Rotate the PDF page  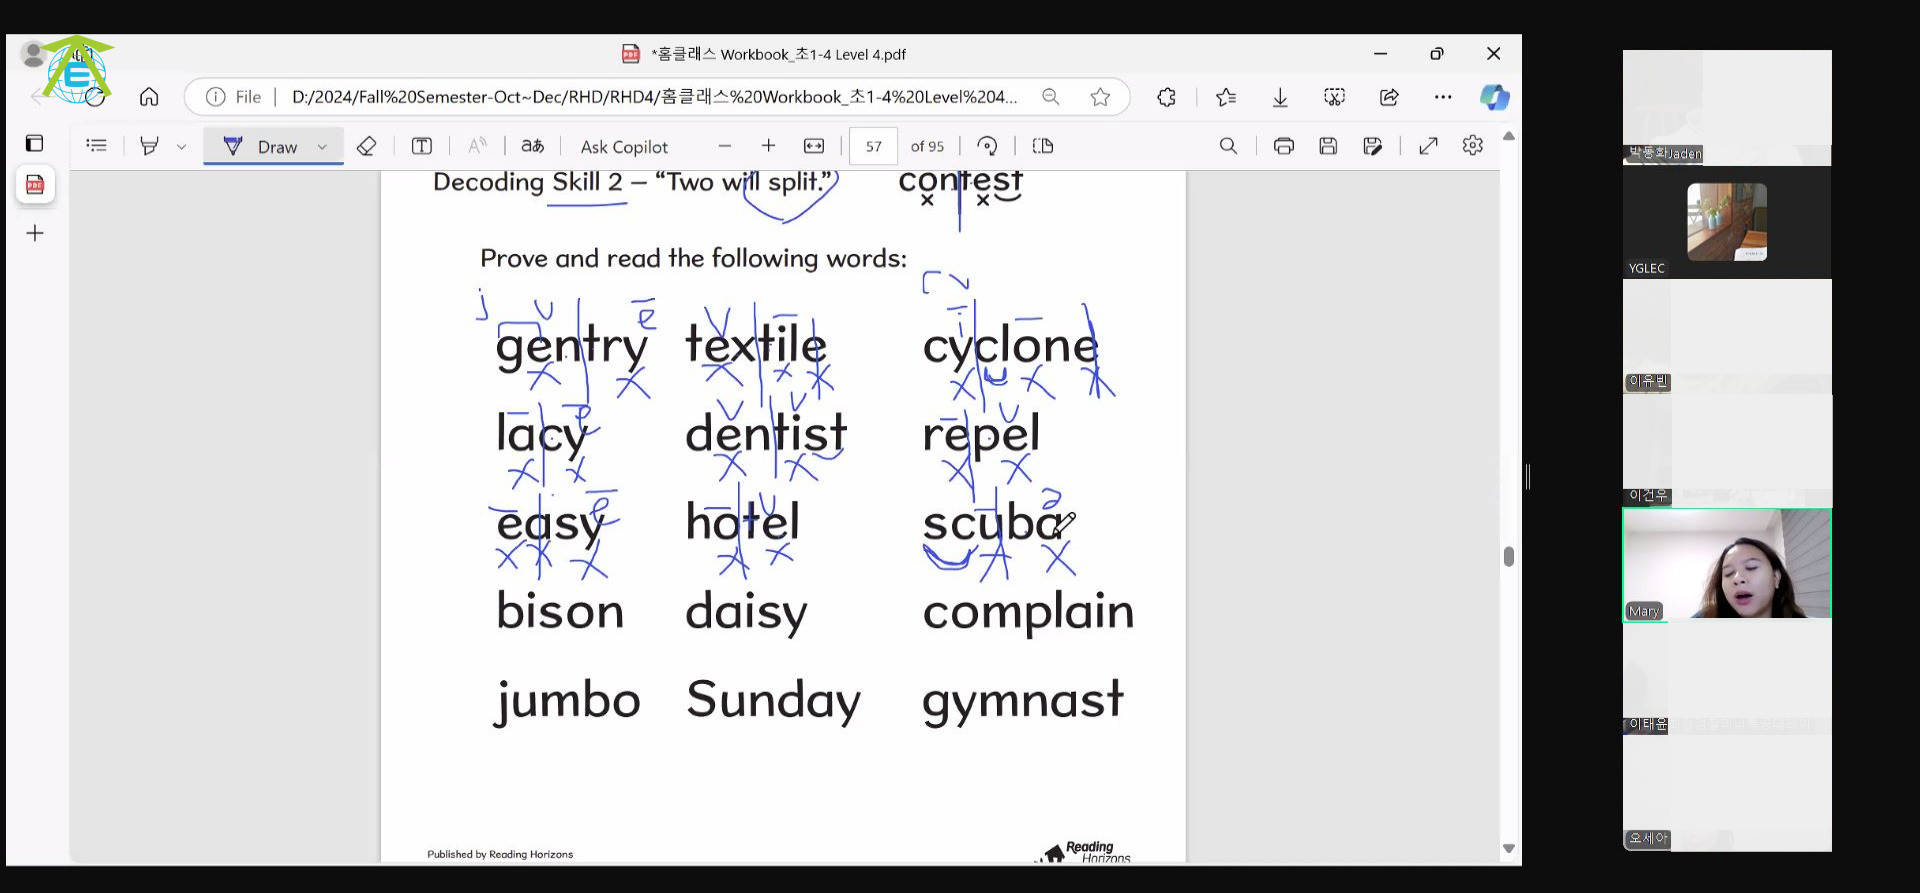(x=987, y=146)
